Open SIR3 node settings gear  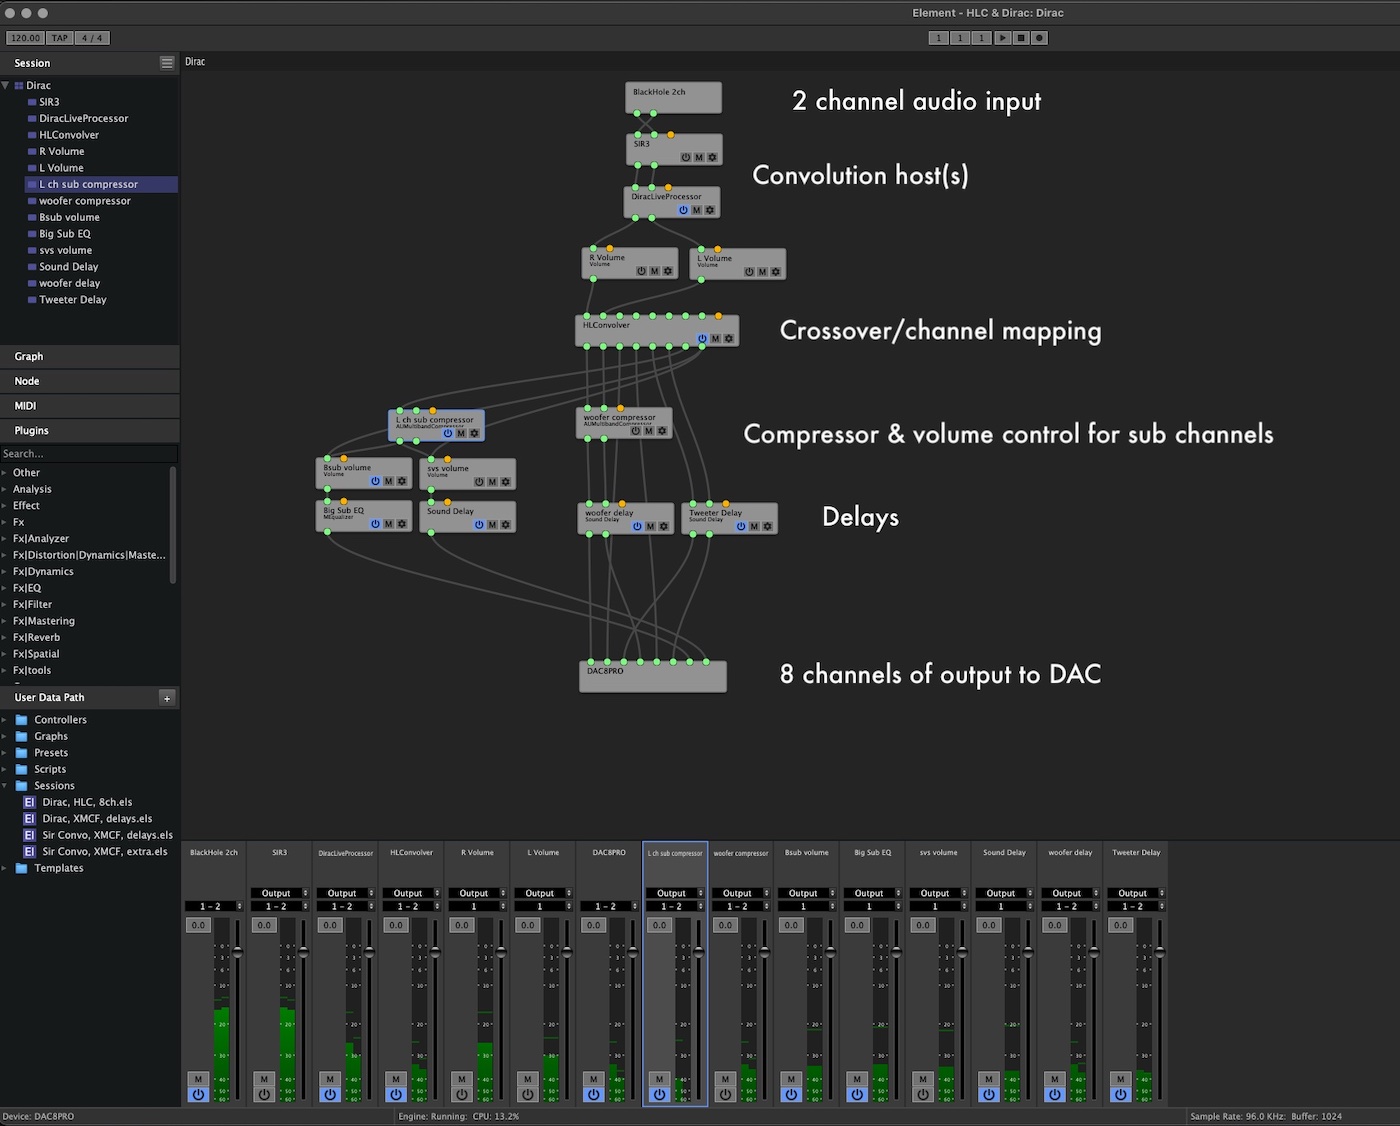point(712,157)
